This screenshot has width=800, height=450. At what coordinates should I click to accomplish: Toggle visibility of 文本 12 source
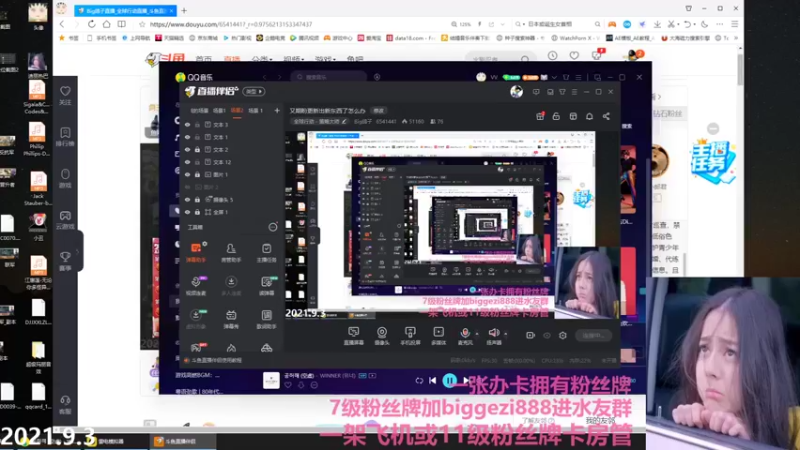tap(187, 162)
